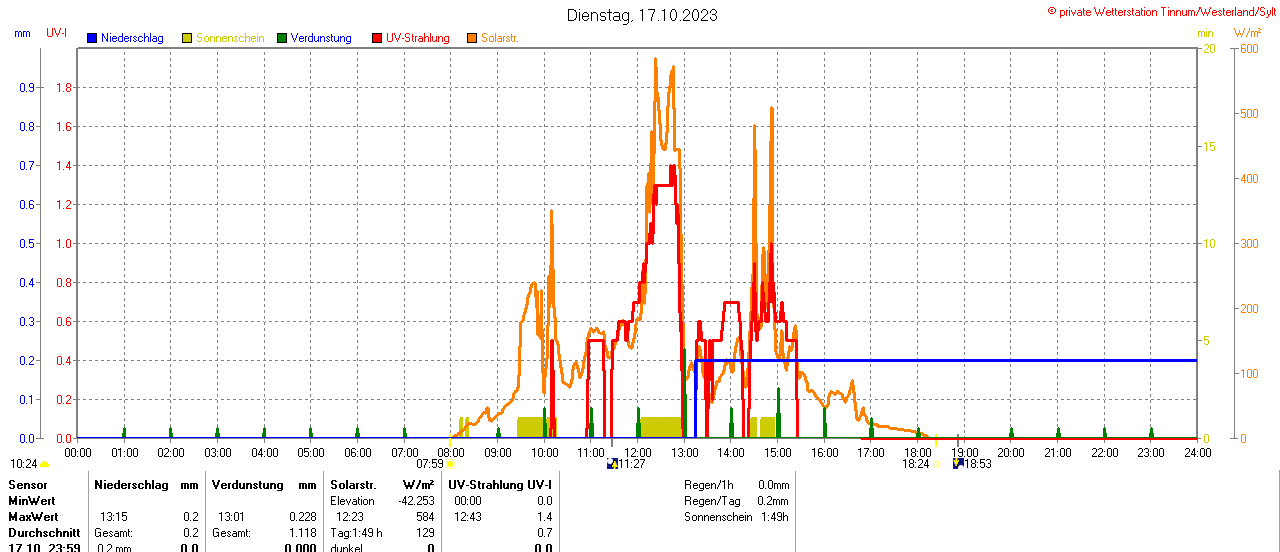Click the Regen/1h label
Viewport: 1280px width, 552px height.
pyautogui.click(x=708, y=485)
